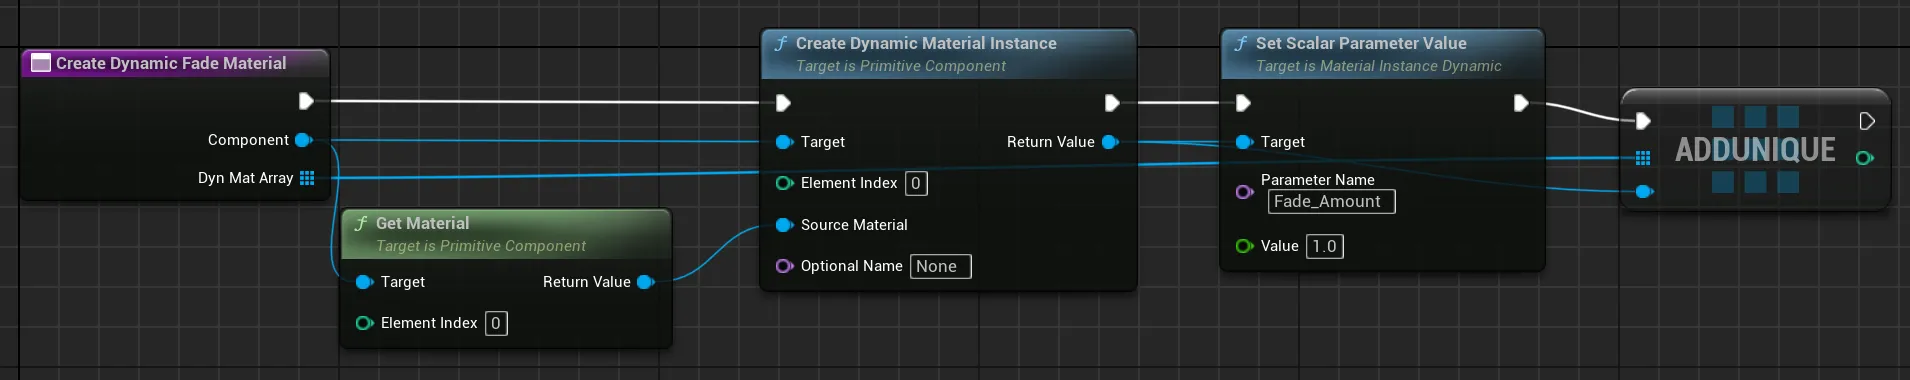1910x380 pixels.
Task: Click the Create Dynamic Fade Material node title
Action: [x=171, y=63]
